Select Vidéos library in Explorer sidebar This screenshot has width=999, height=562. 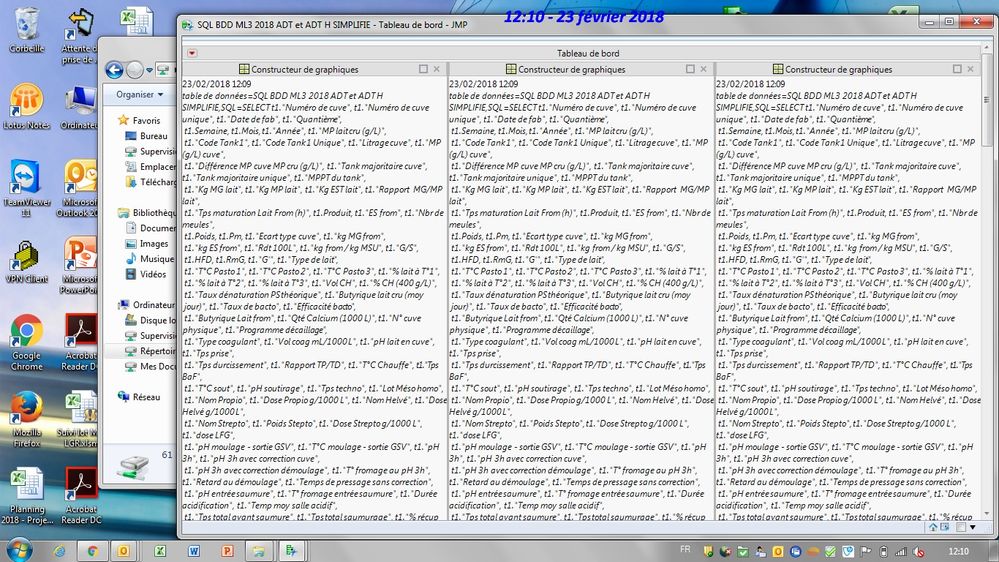146,274
